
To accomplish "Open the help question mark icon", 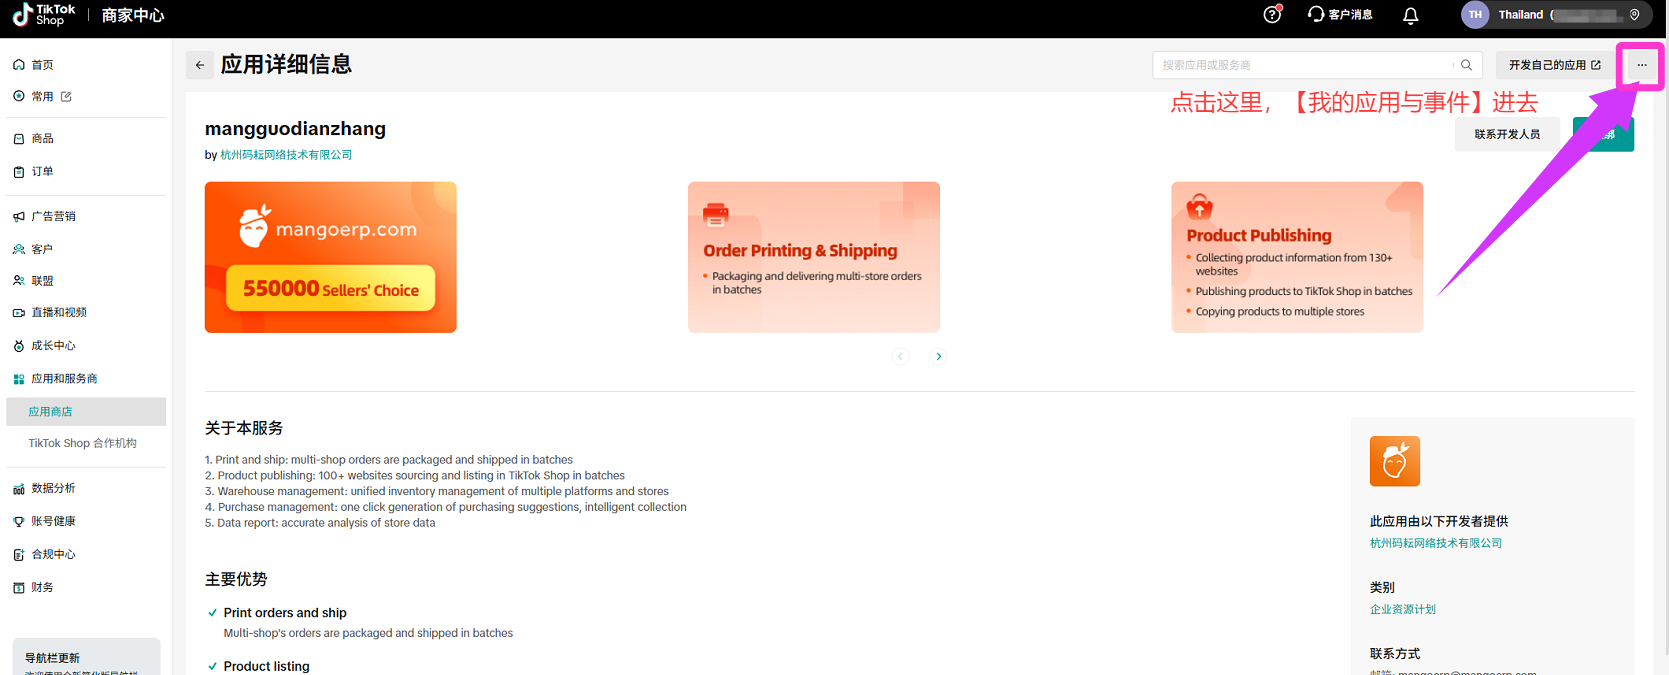I will (1272, 15).
